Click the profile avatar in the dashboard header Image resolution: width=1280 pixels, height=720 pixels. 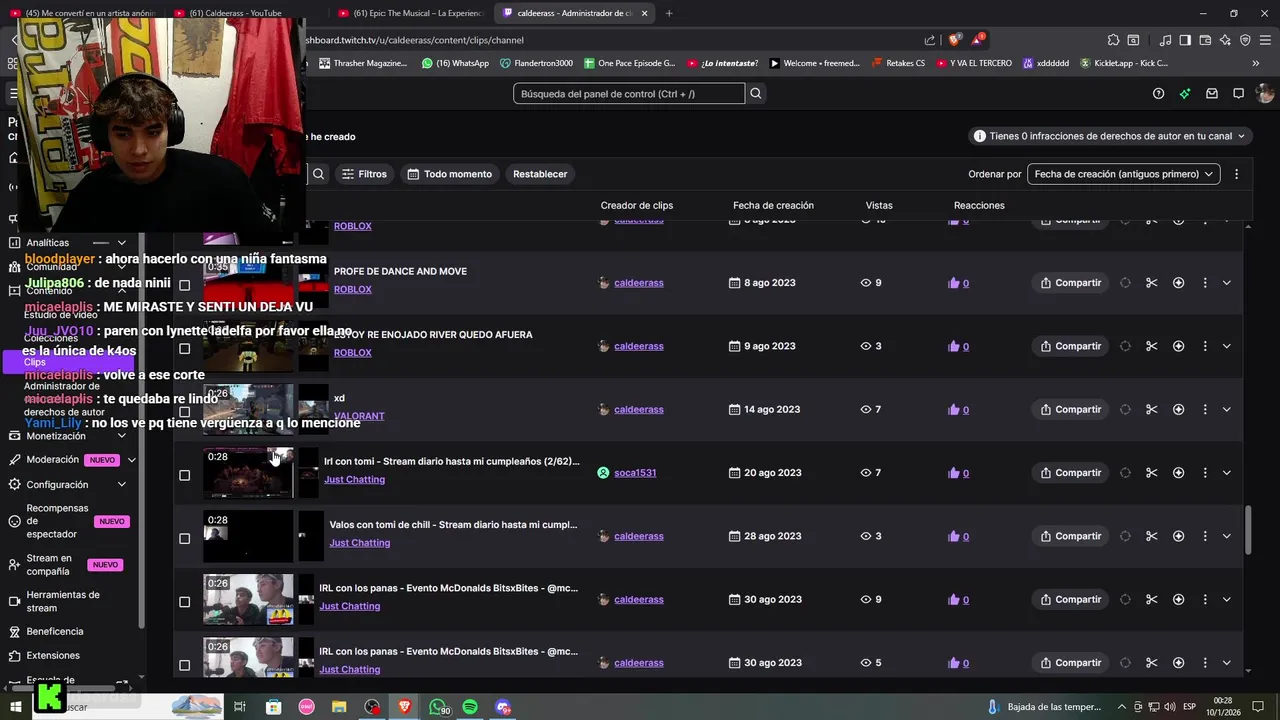pos(1265,93)
